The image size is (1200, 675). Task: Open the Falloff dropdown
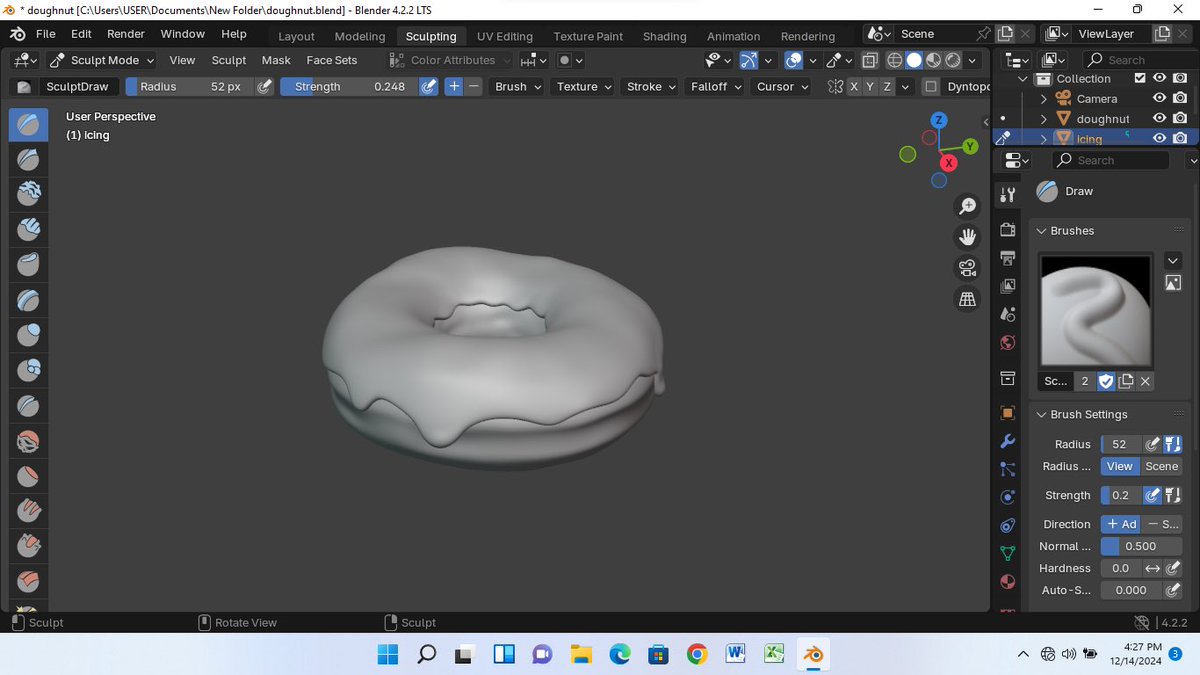pyautogui.click(x=716, y=86)
